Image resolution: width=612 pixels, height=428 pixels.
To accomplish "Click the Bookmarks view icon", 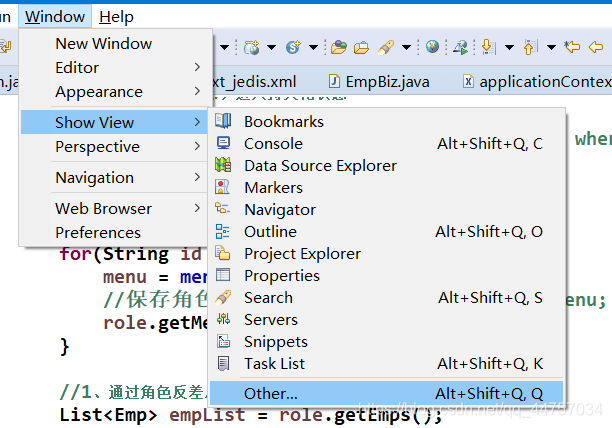I will click(x=223, y=121).
